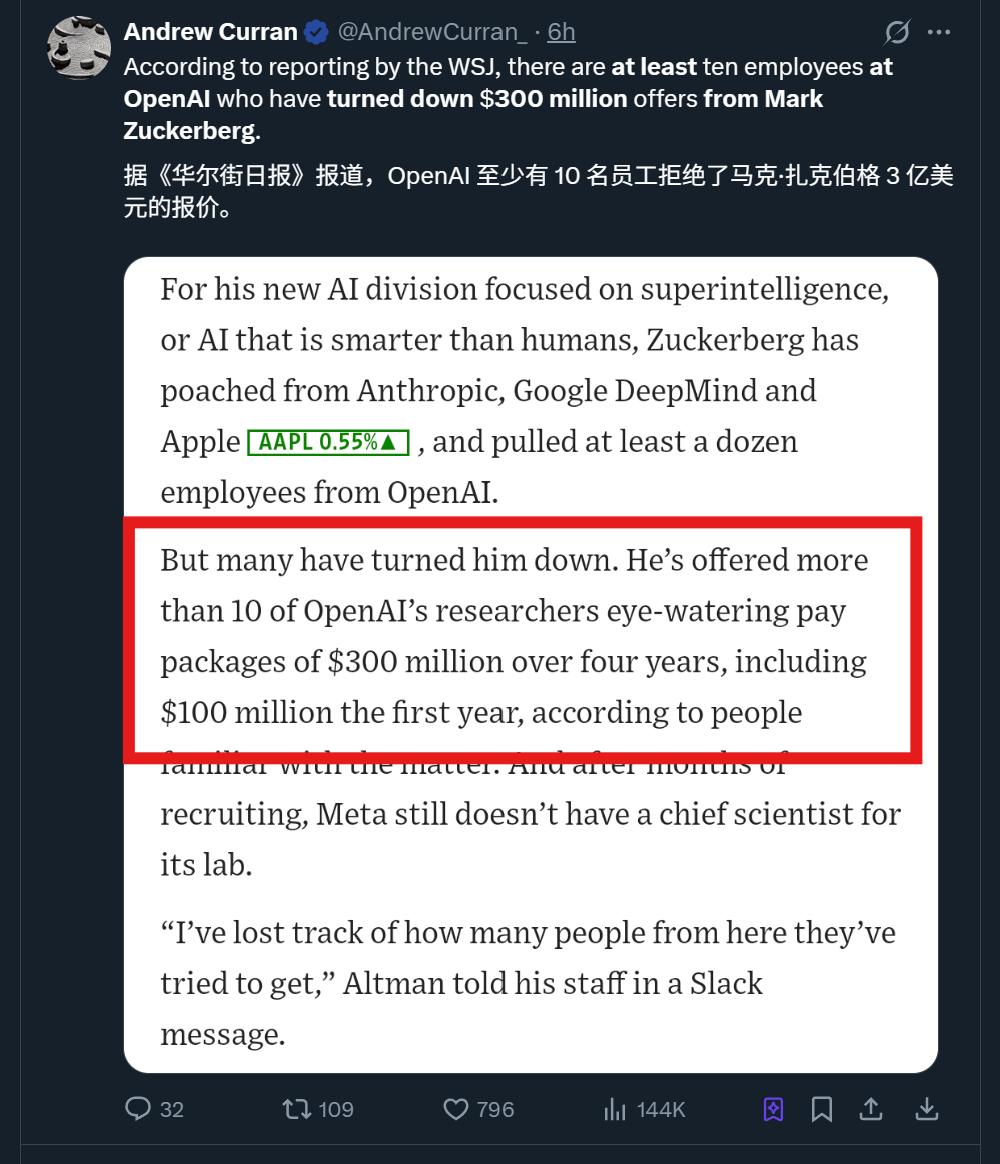Screen dimensions: 1000x1164
Task: Click Andrew Curran's verified badge
Action: pos(315,31)
